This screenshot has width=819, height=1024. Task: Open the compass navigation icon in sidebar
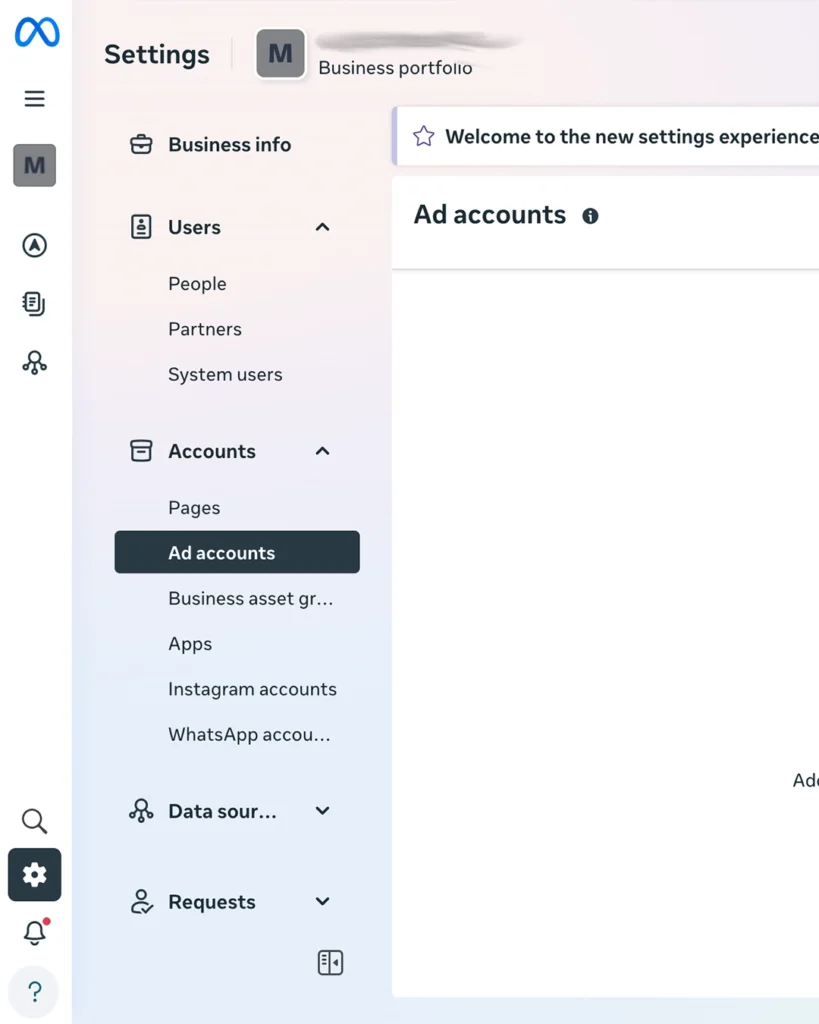(x=35, y=245)
